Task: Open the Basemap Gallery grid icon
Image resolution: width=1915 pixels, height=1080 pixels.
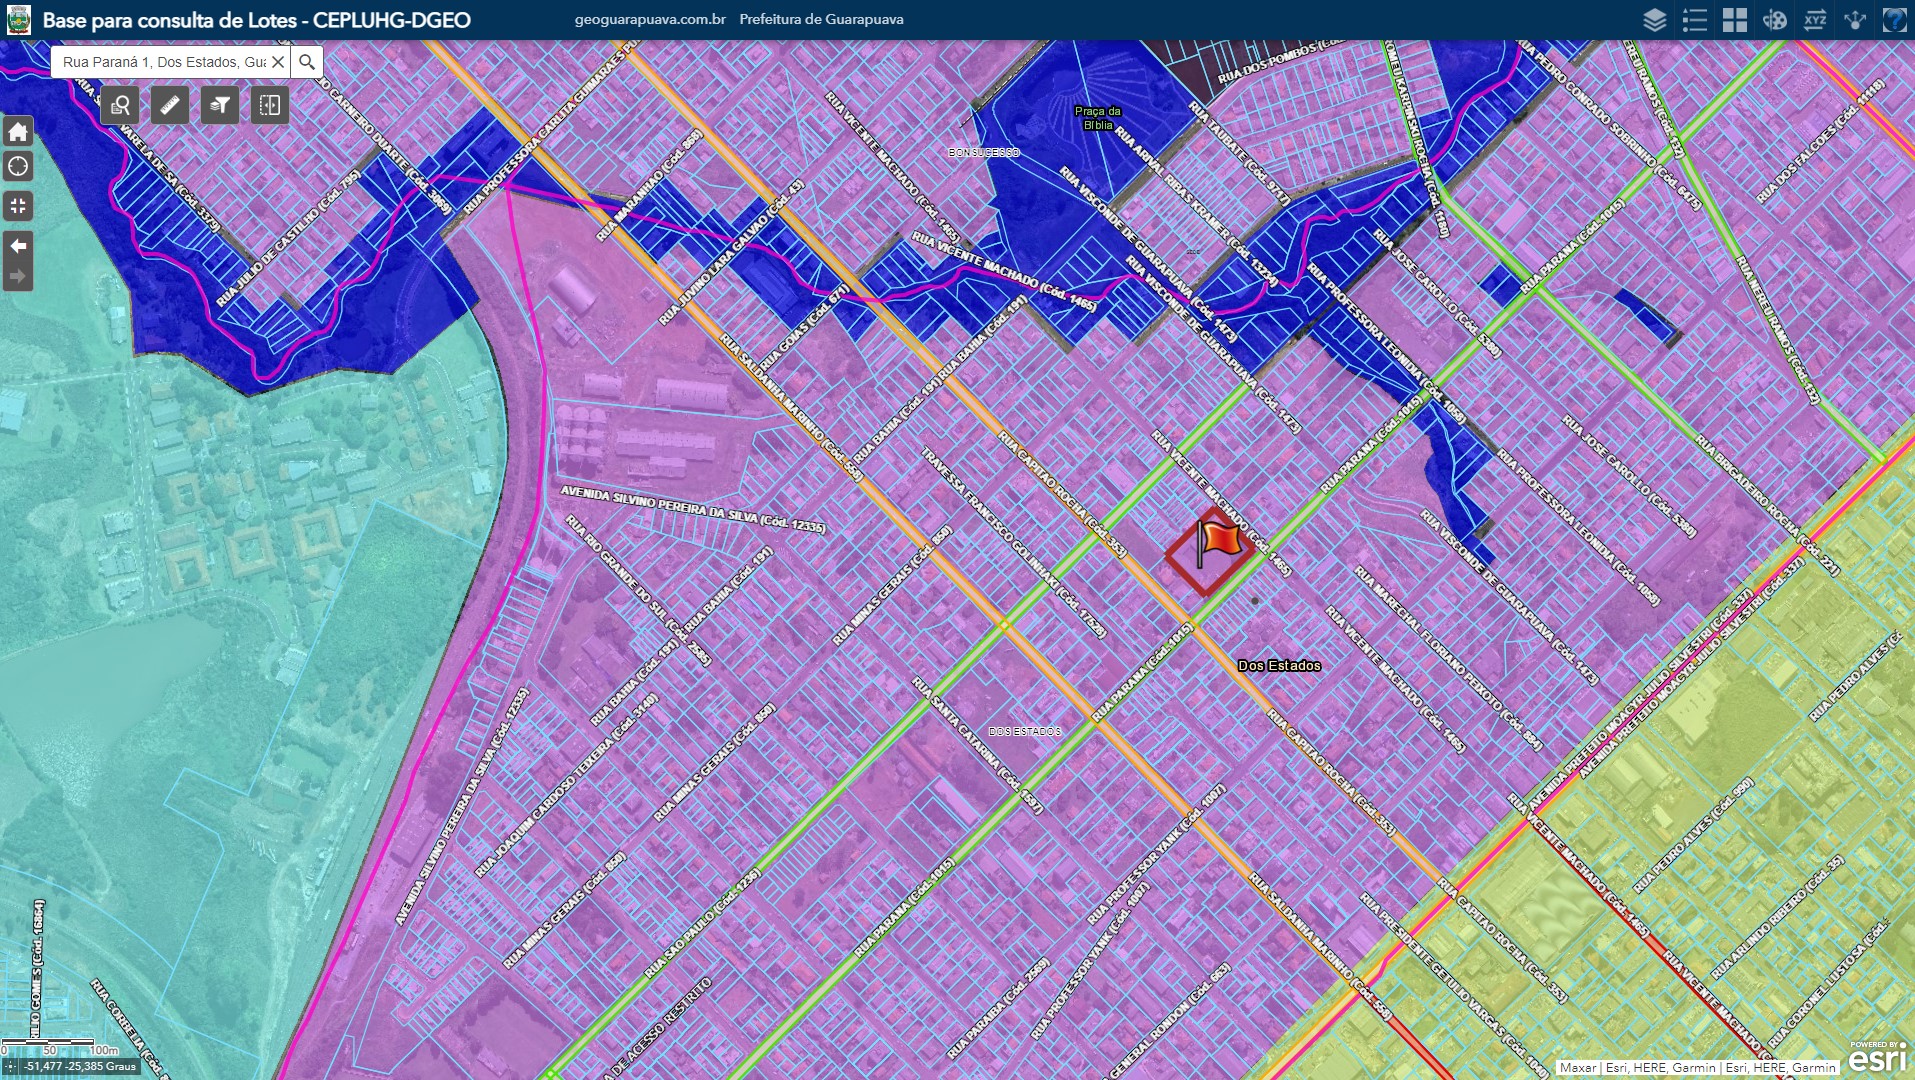Action: coord(1735,20)
